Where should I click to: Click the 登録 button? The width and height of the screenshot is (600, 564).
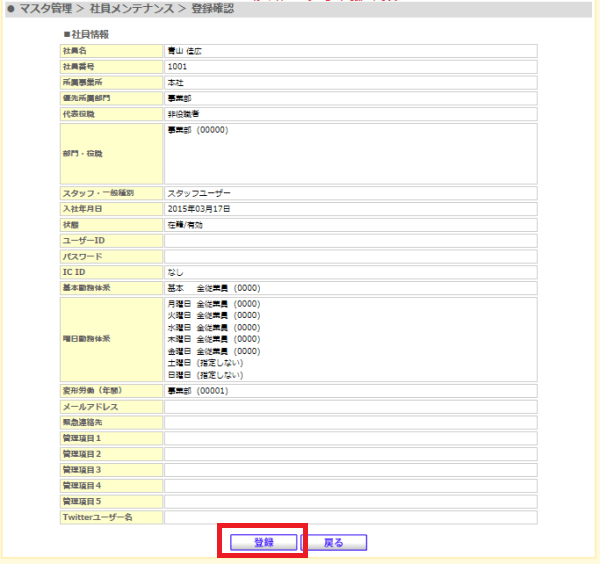coord(263,542)
